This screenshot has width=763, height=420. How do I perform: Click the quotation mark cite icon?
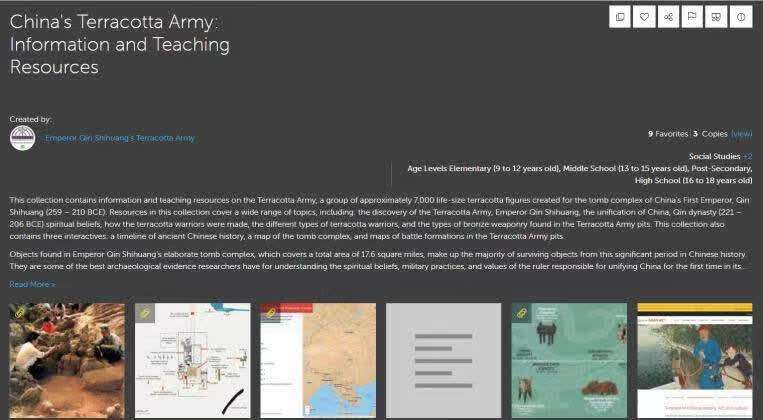(x=716, y=17)
